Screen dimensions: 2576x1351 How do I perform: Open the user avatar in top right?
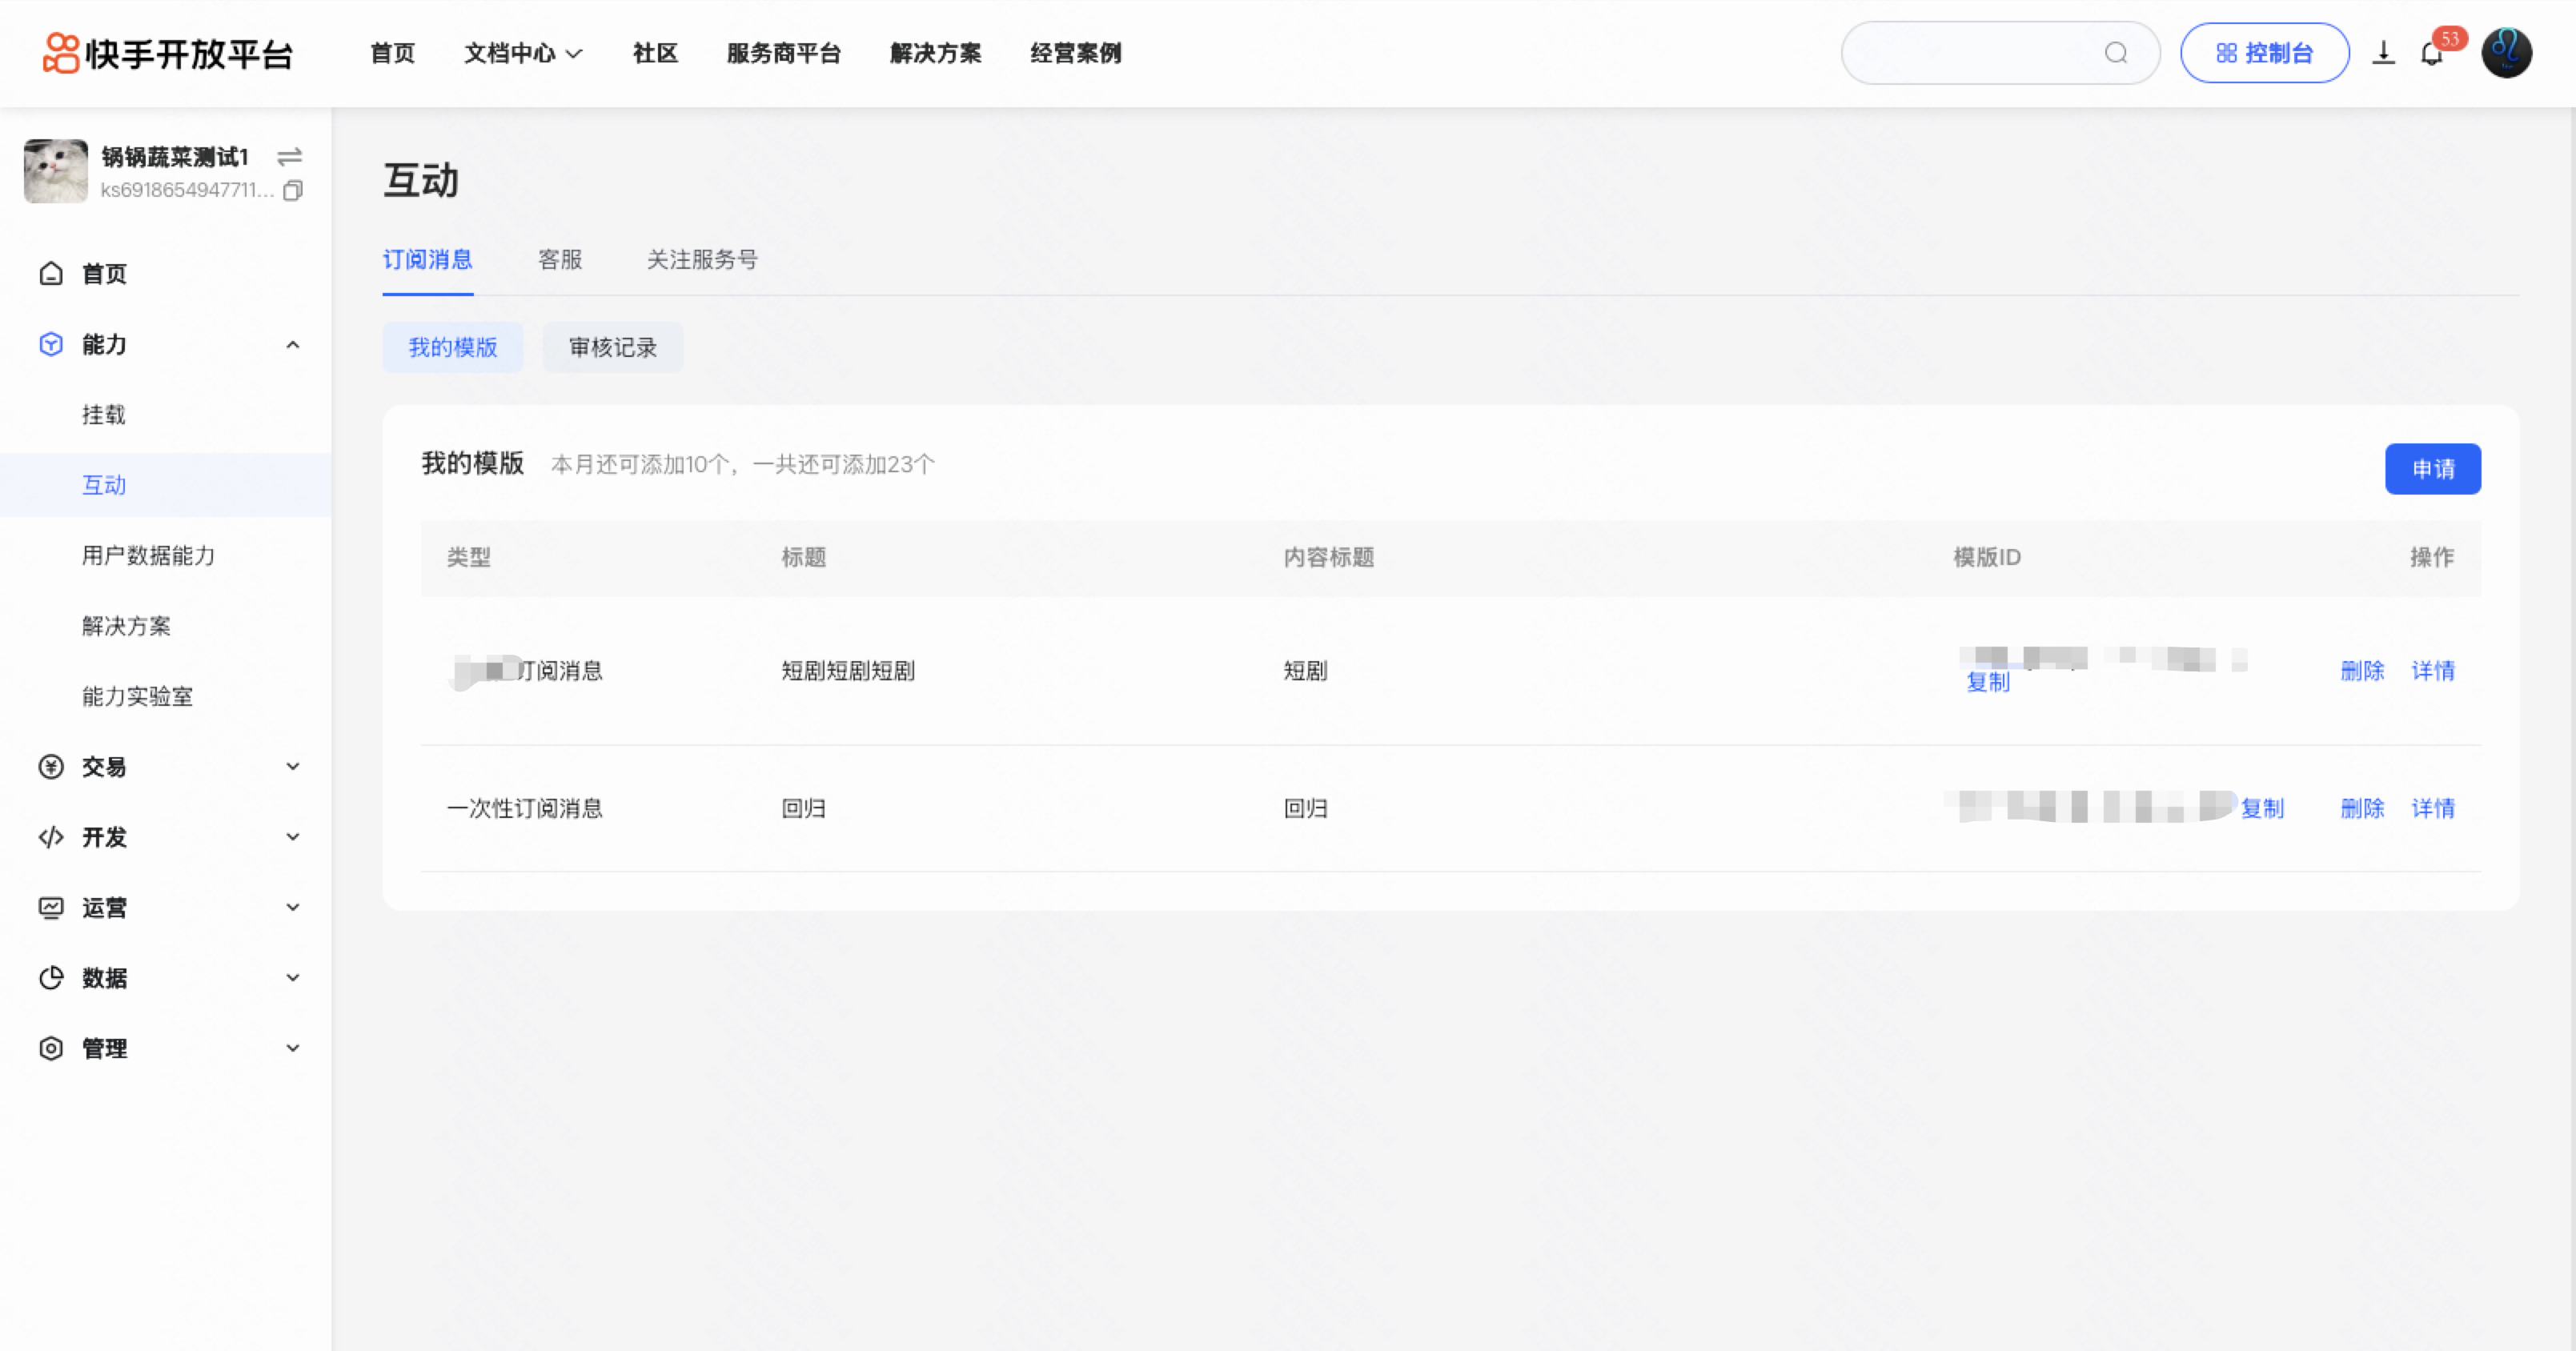pos(2506,53)
